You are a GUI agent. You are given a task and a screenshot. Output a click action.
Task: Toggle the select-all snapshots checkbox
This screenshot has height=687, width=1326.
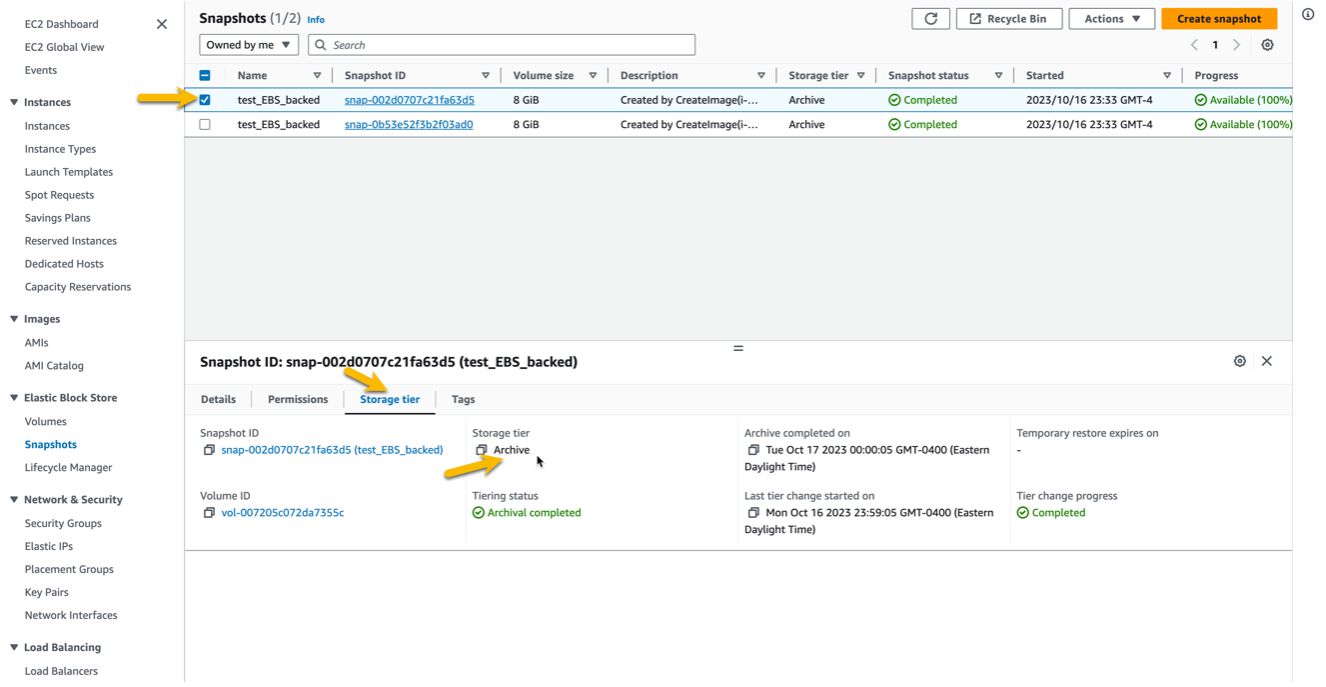pyautogui.click(x=208, y=74)
